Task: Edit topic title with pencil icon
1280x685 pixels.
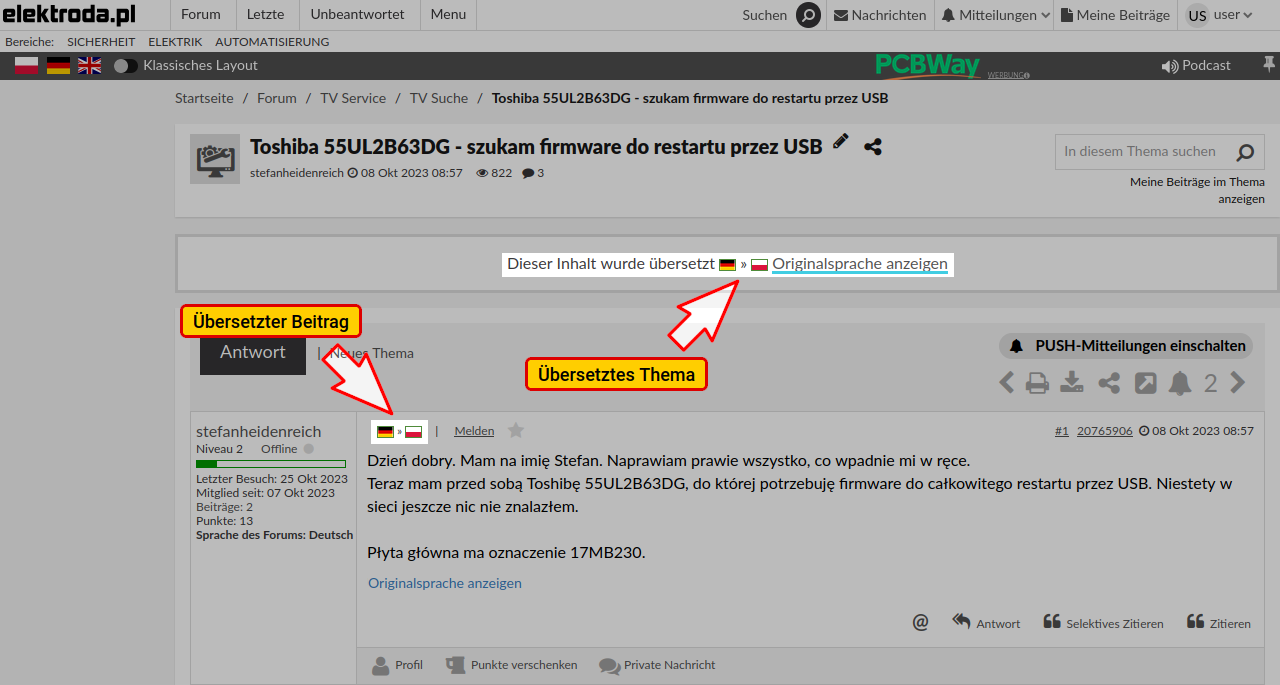Action: tap(841, 142)
